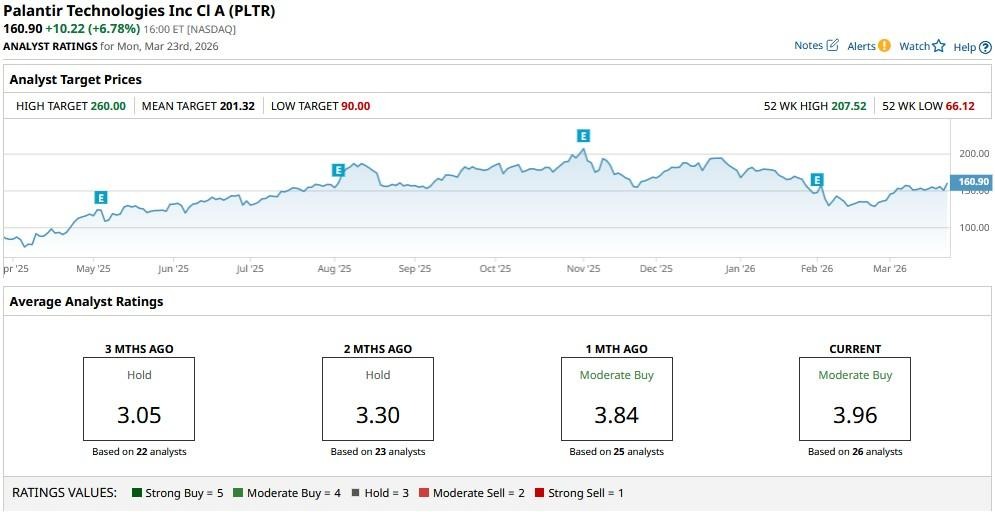Click the Alerts exclamation icon
The width and height of the screenshot is (995, 512).
click(x=885, y=46)
